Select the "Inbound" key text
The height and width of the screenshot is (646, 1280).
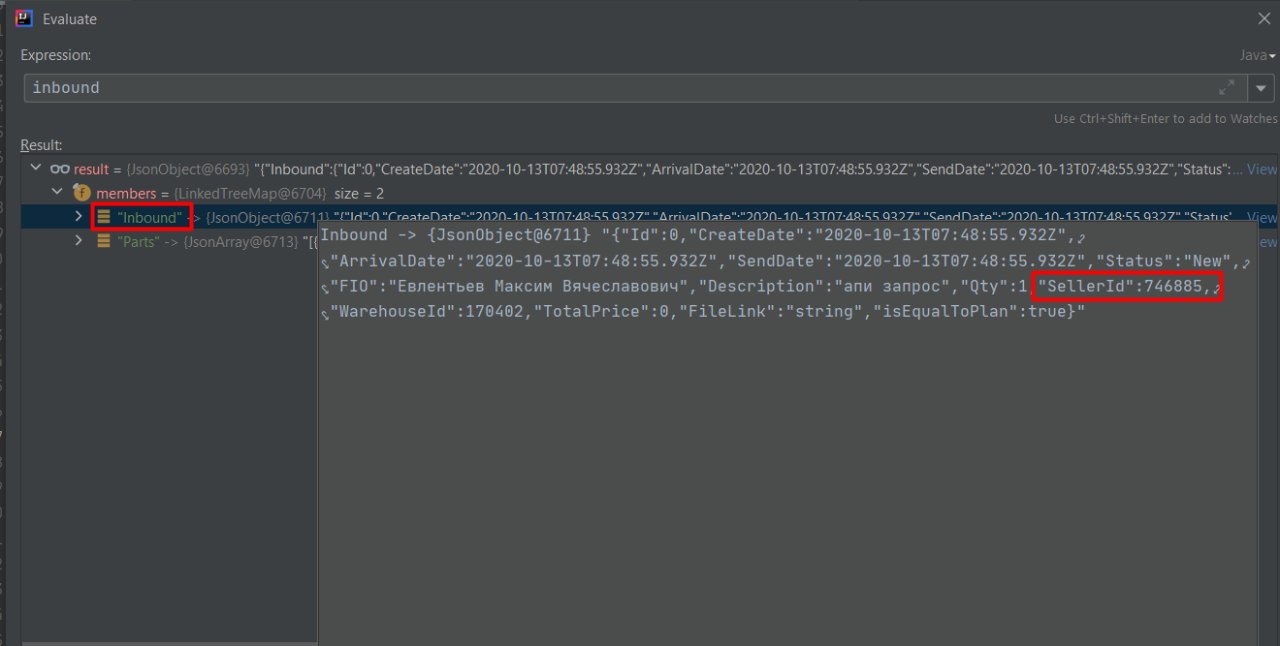(x=149, y=217)
